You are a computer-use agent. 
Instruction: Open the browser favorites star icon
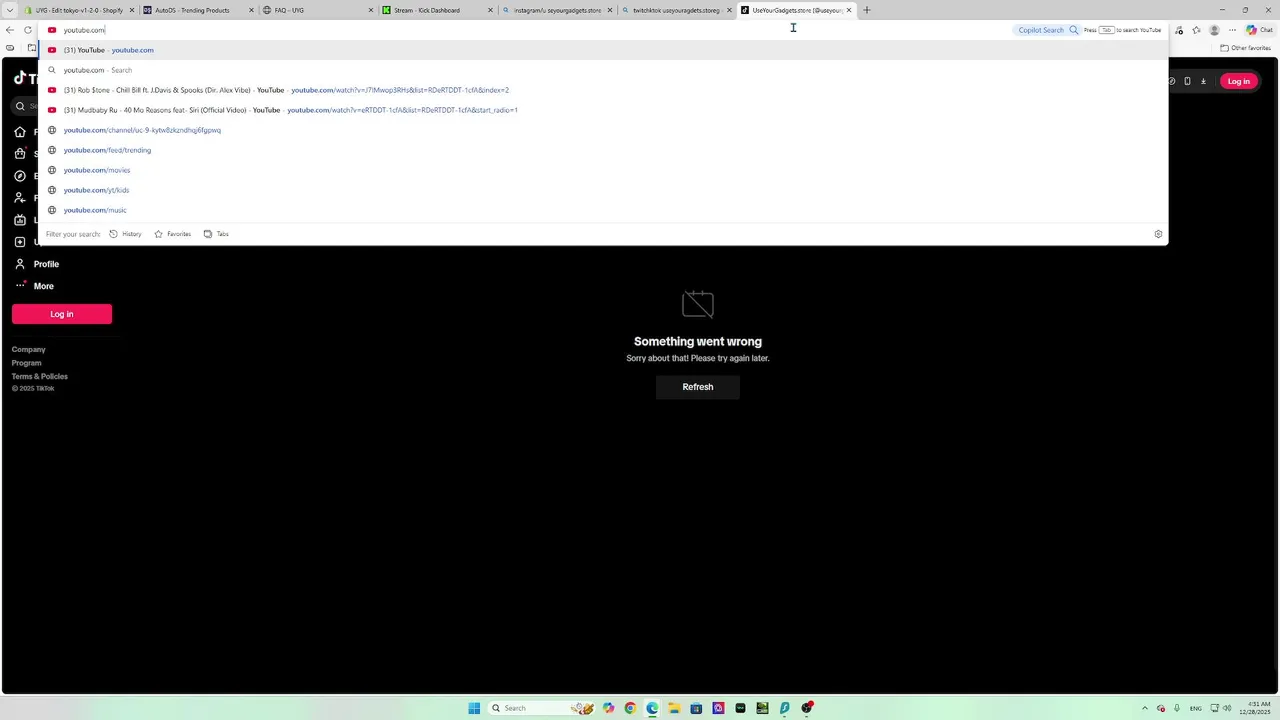[1196, 30]
